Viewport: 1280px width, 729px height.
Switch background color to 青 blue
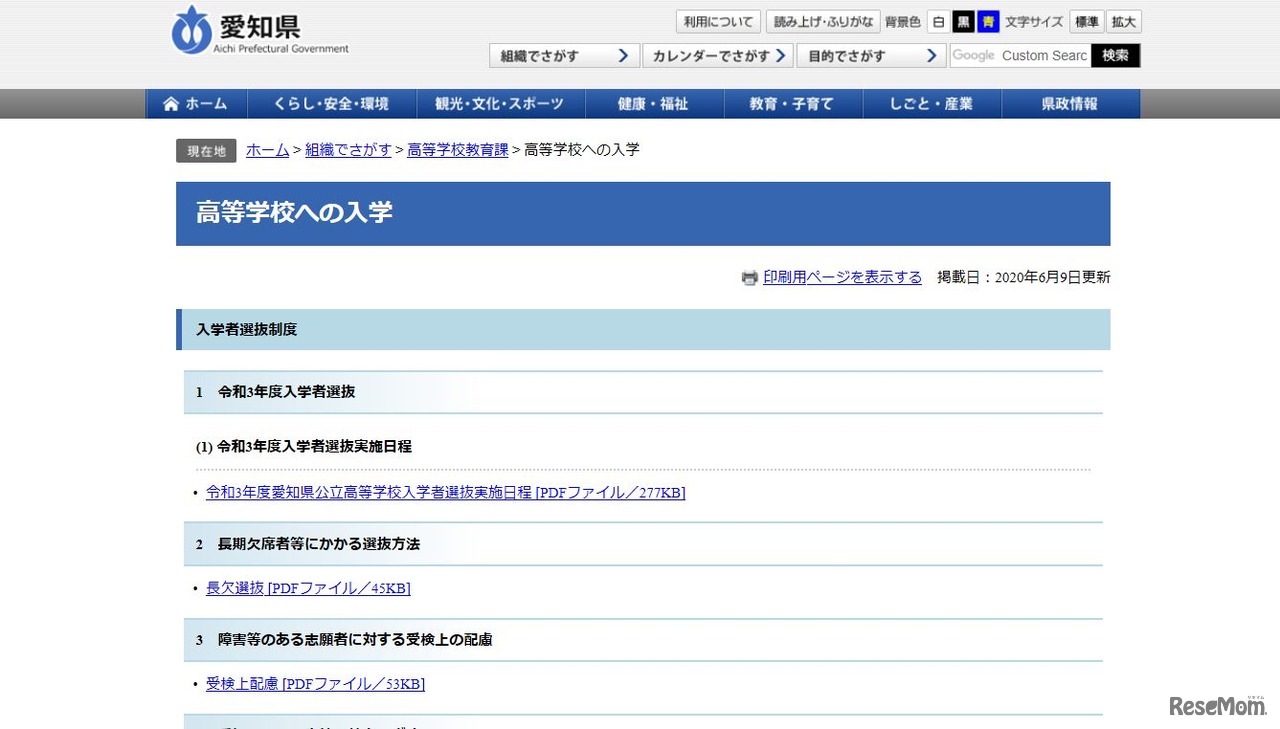point(988,21)
